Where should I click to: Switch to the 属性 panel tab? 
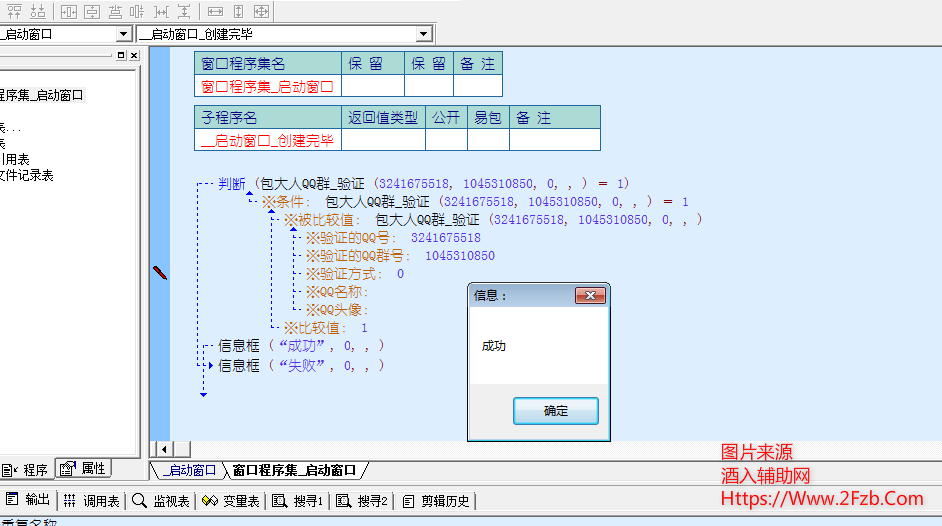pos(84,468)
